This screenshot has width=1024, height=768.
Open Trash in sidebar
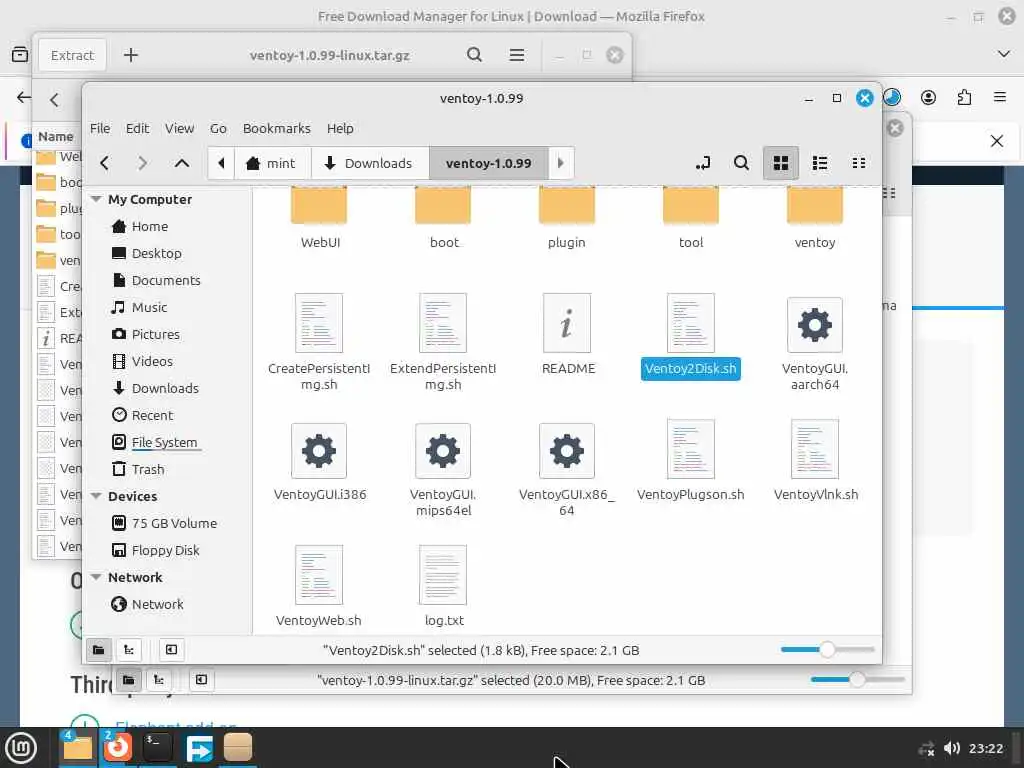click(x=148, y=470)
